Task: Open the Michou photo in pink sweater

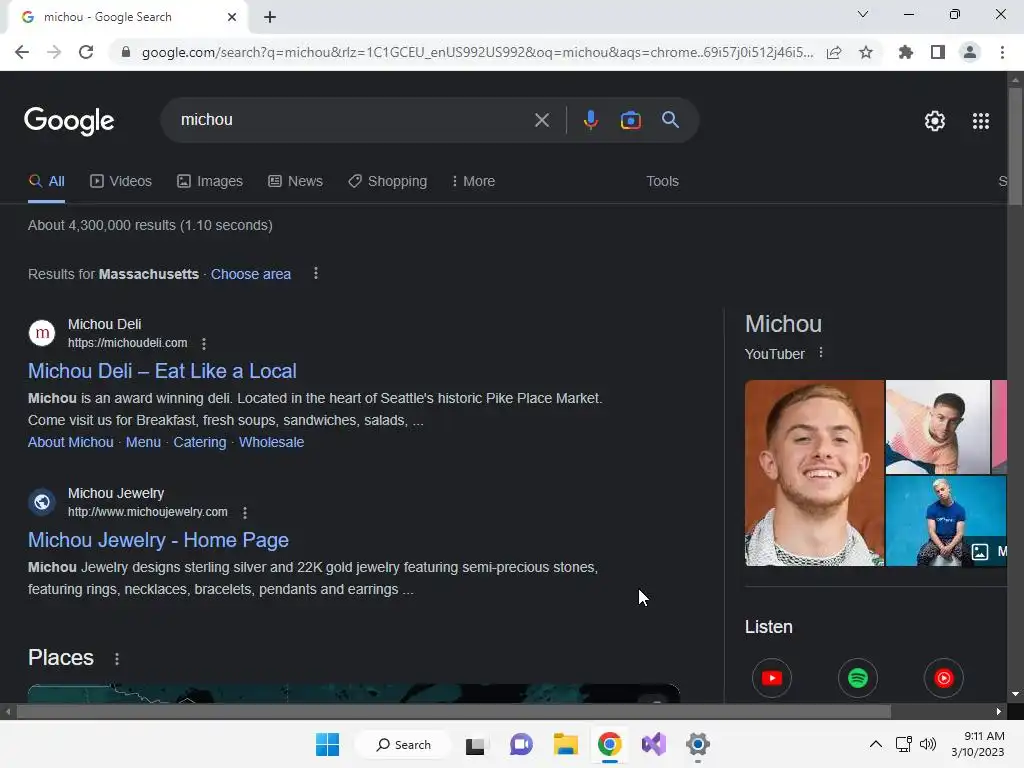Action: 937,426
